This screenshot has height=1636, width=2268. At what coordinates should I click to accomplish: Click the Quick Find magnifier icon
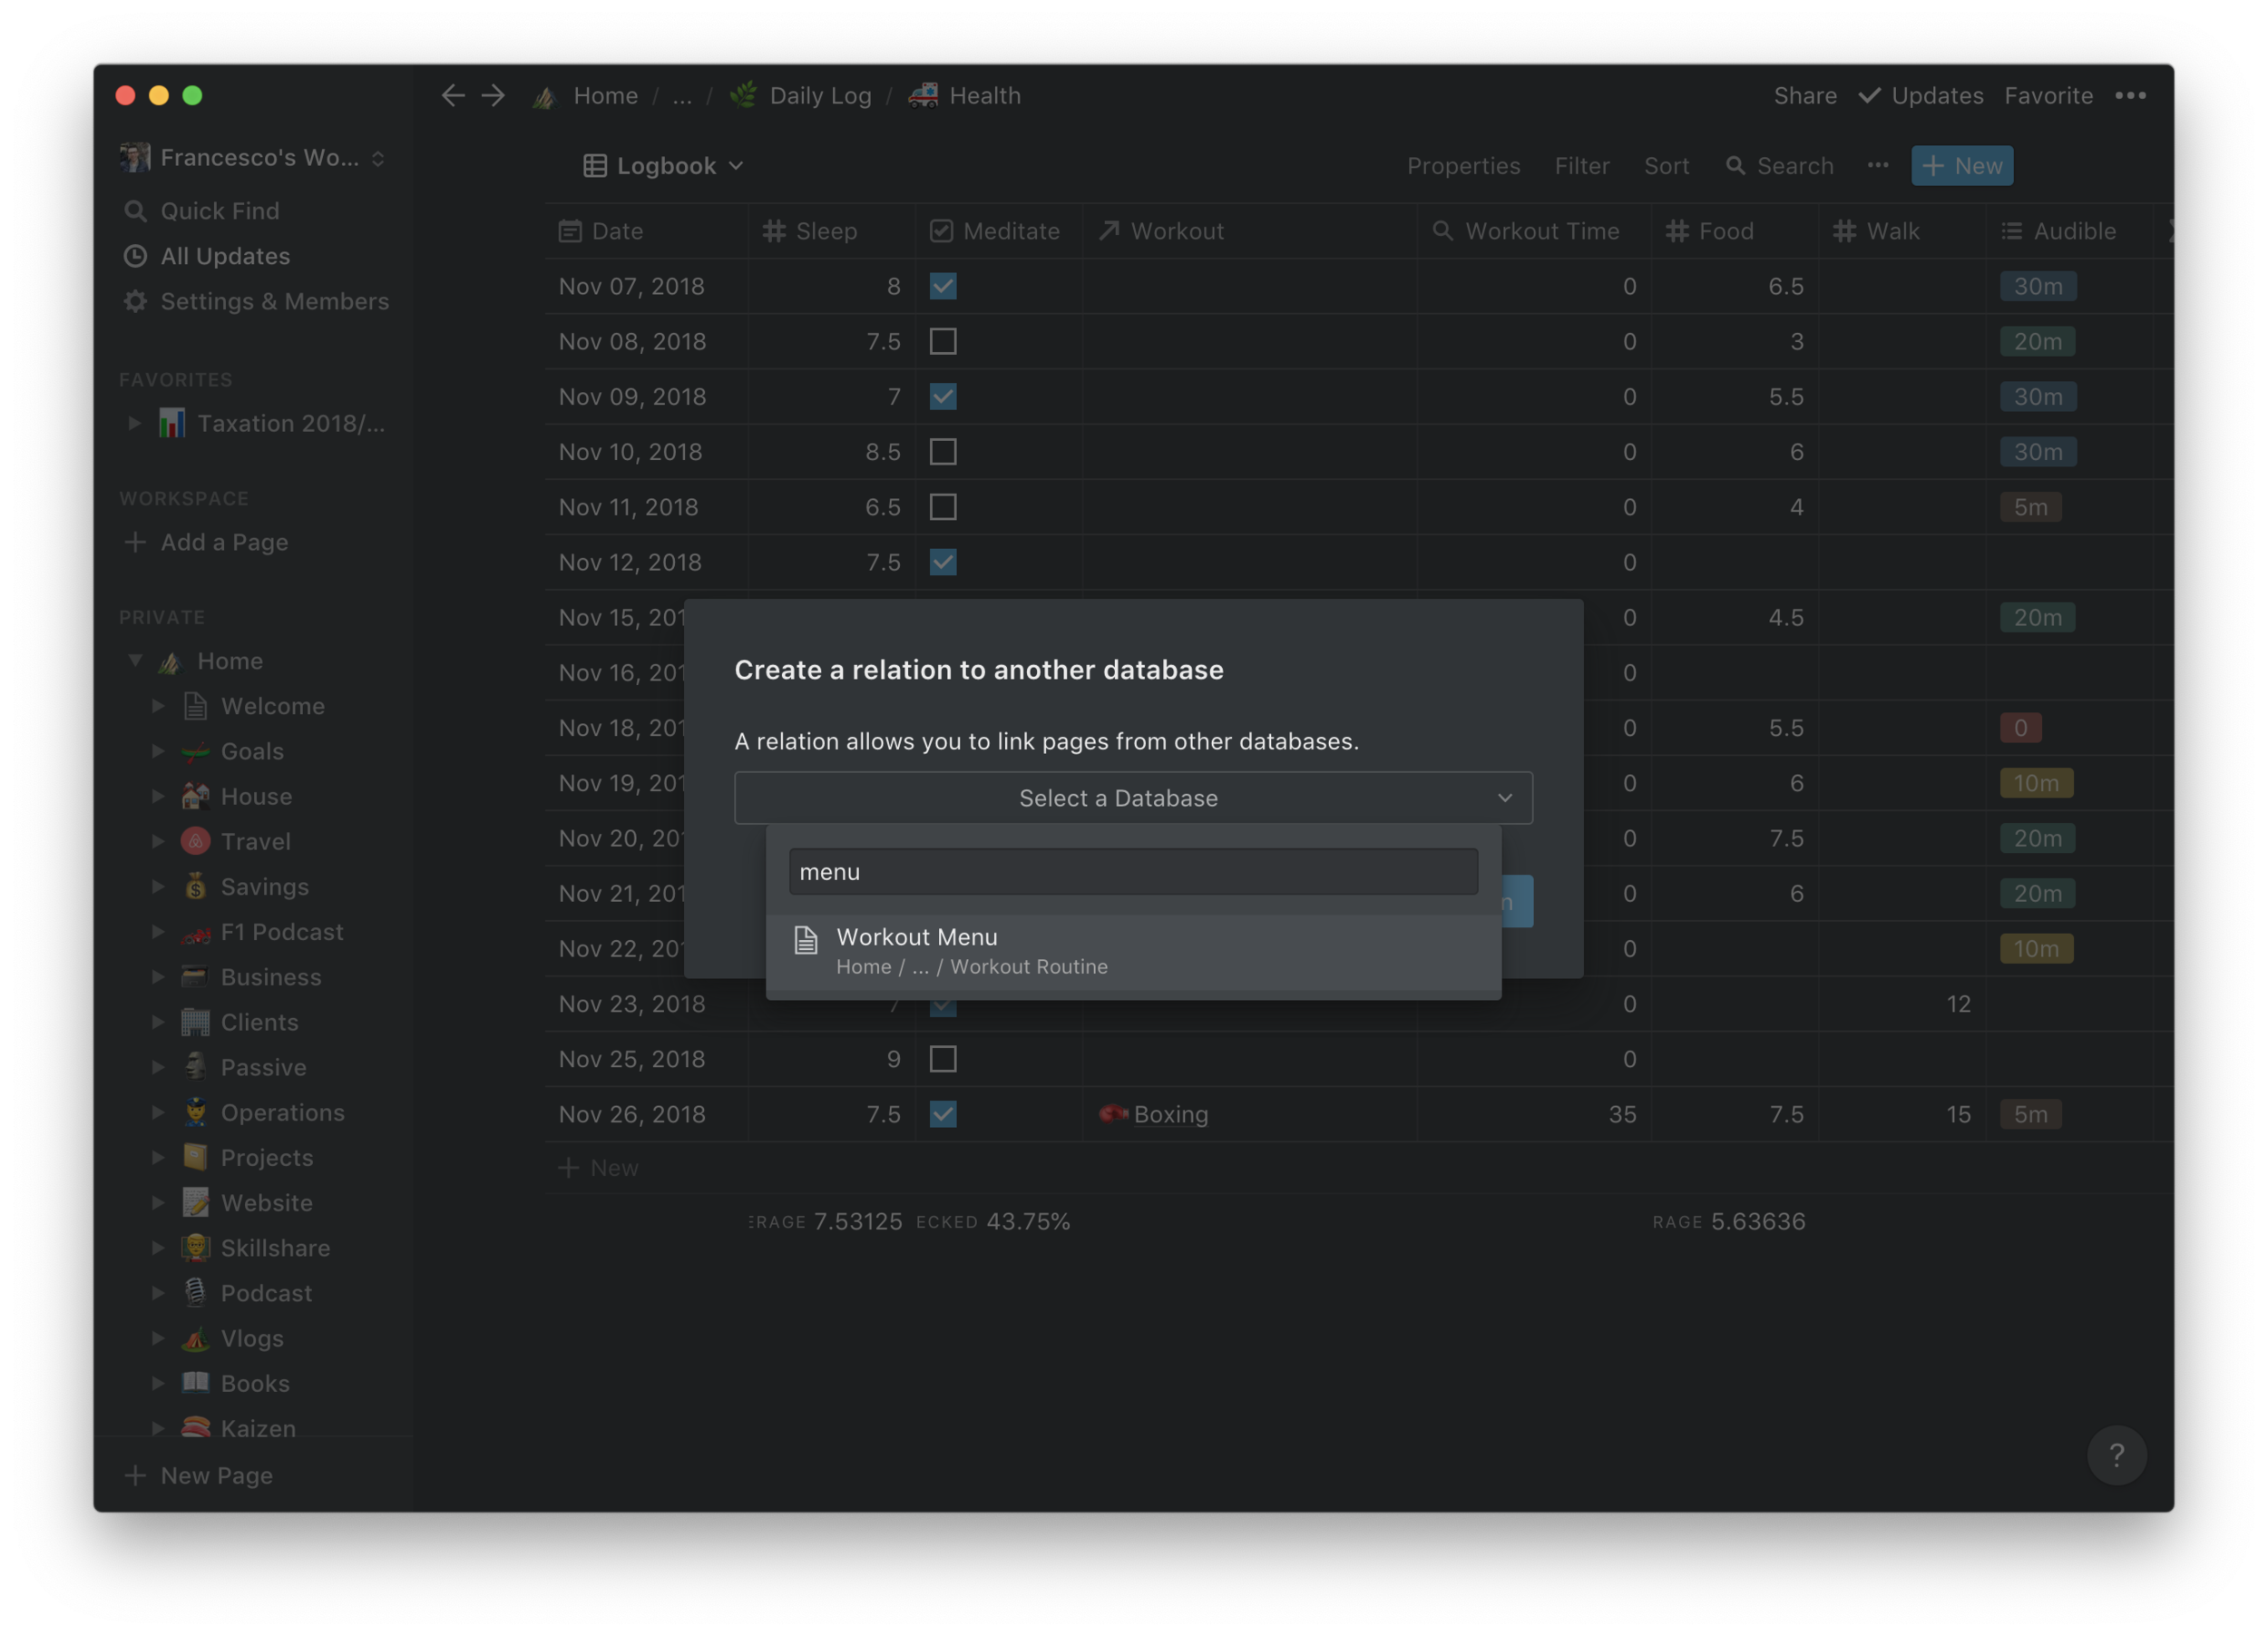pos(135,211)
